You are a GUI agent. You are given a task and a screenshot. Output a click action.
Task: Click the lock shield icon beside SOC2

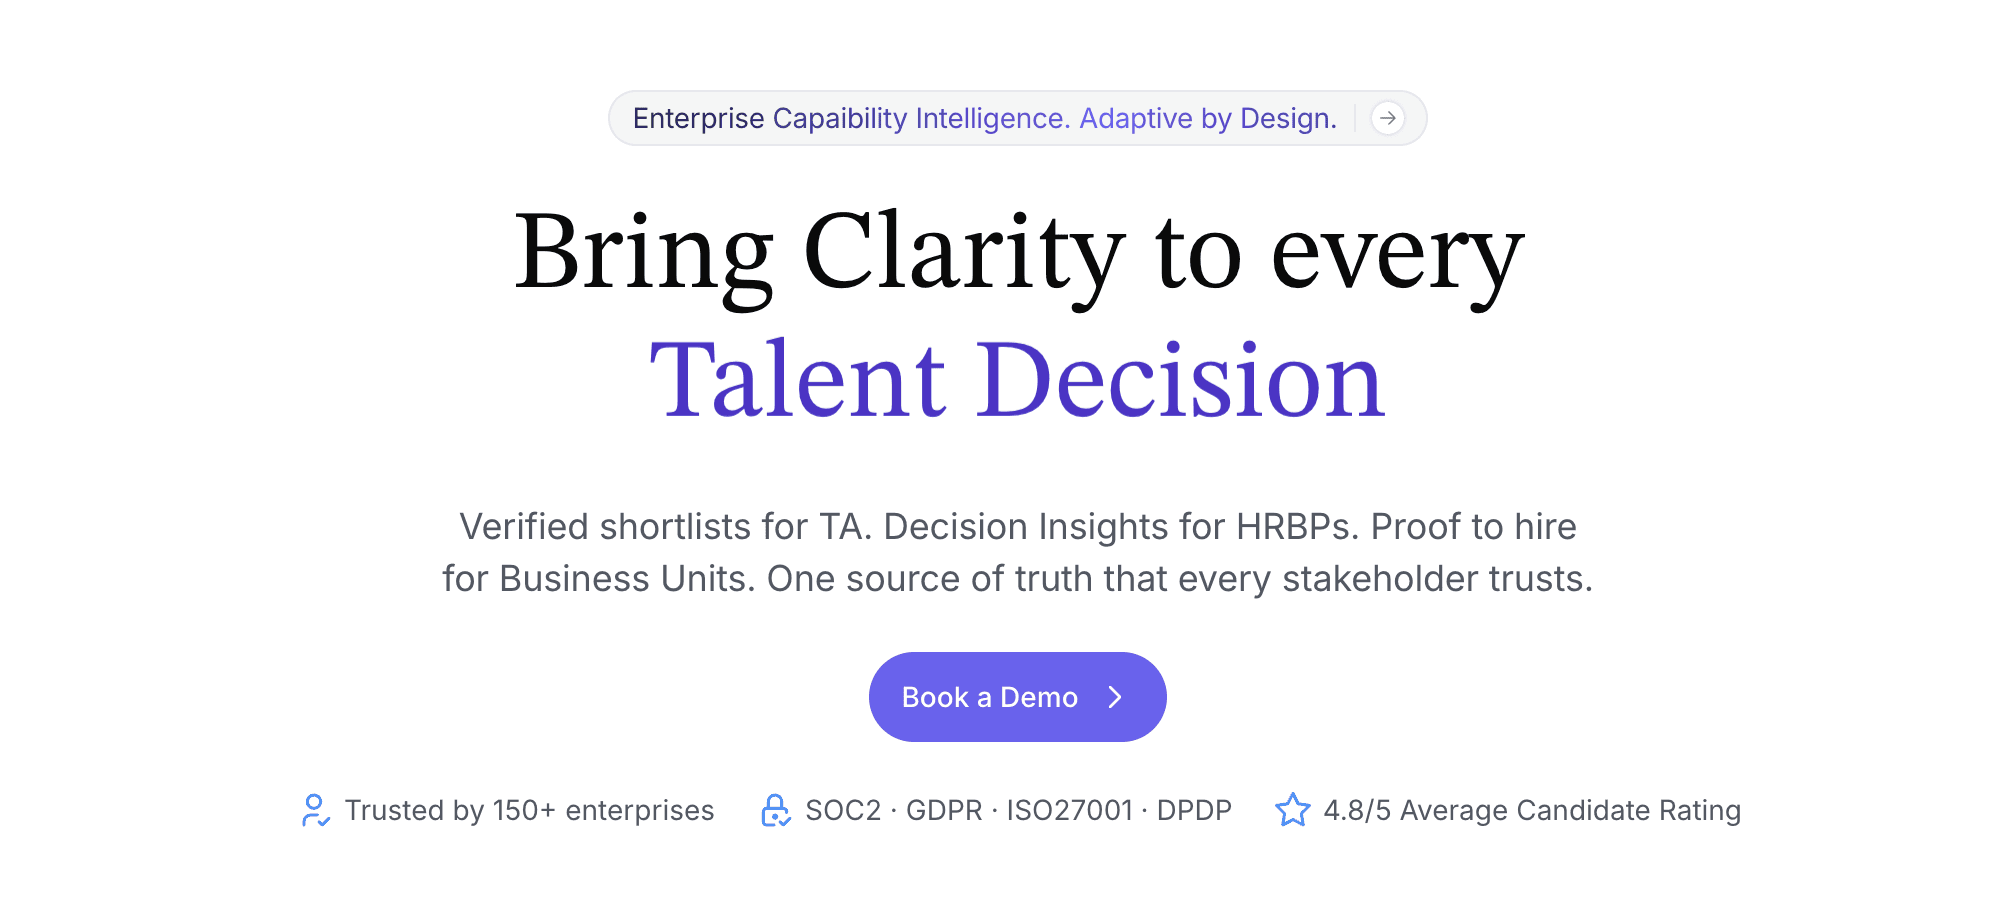pyautogui.click(x=775, y=810)
